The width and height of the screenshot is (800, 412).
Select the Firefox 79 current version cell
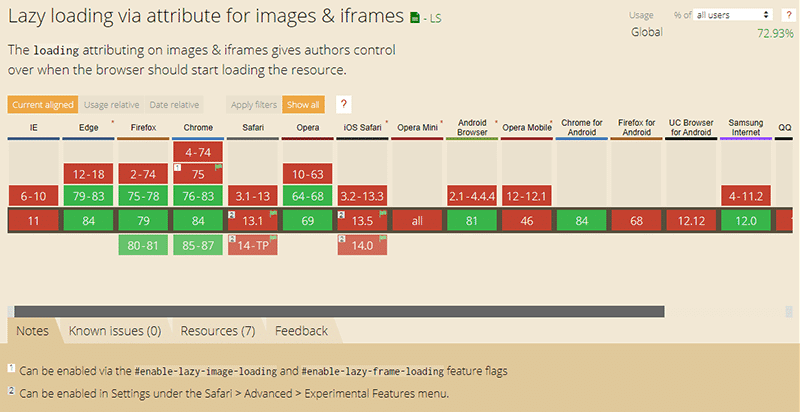click(143, 221)
